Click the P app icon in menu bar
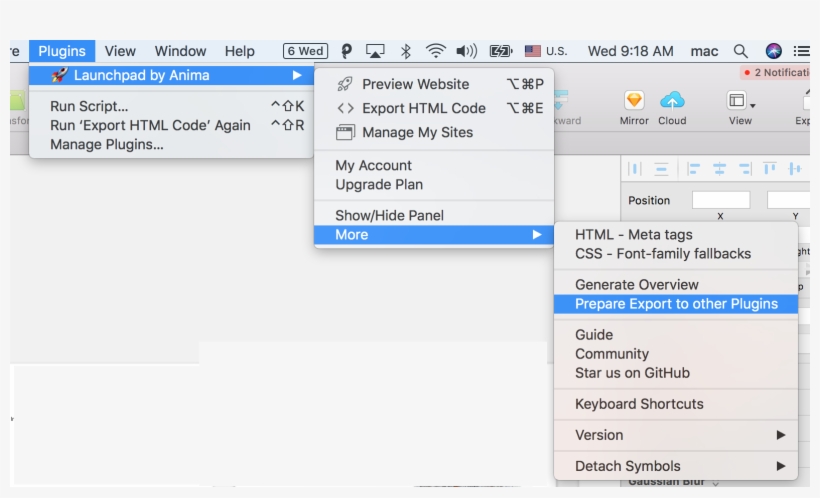The height and width of the screenshot is (498, 820). click(346, 51)
